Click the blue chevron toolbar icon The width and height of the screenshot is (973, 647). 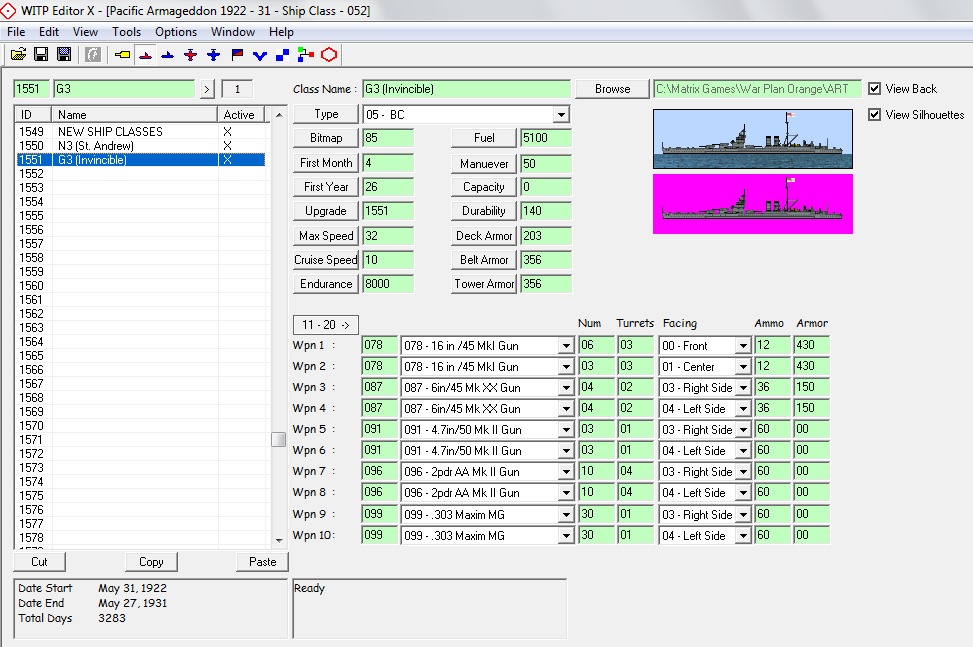(x=259, y=55)
